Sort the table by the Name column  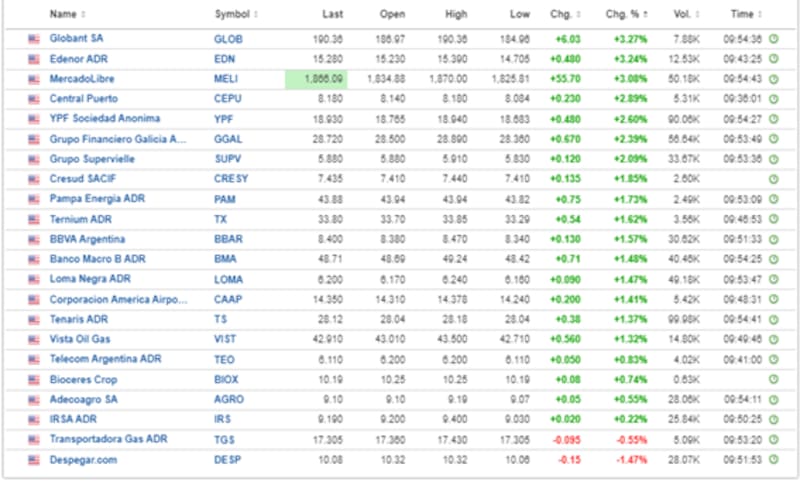point(66,15)
